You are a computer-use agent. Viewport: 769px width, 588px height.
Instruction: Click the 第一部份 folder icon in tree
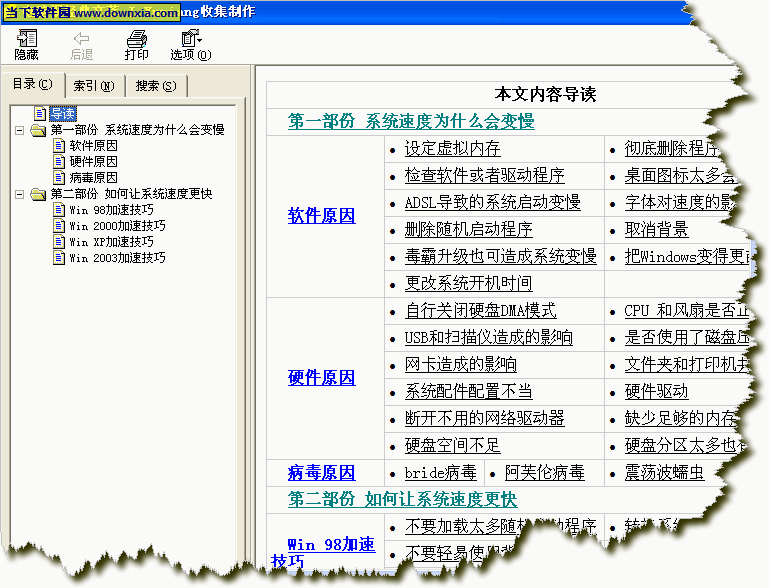coord(38,130)
